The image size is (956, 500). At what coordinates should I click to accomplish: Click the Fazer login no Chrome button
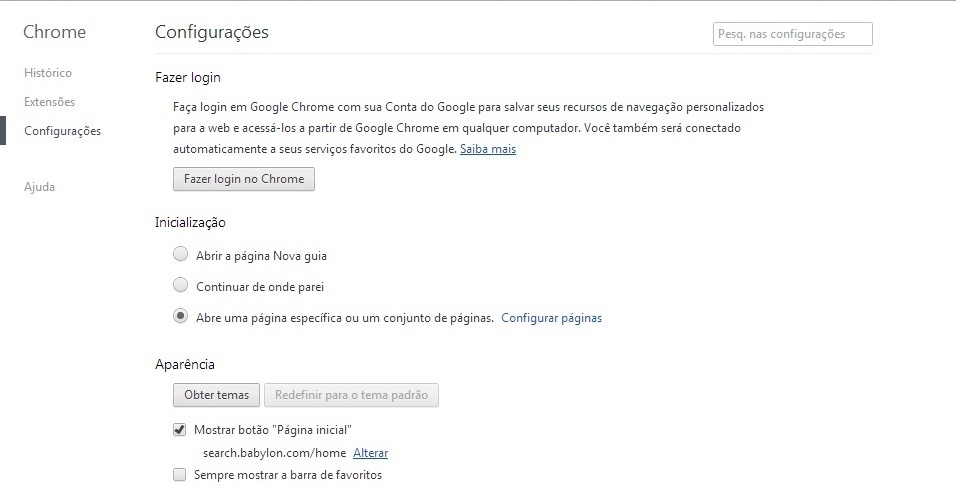point(244,179)
